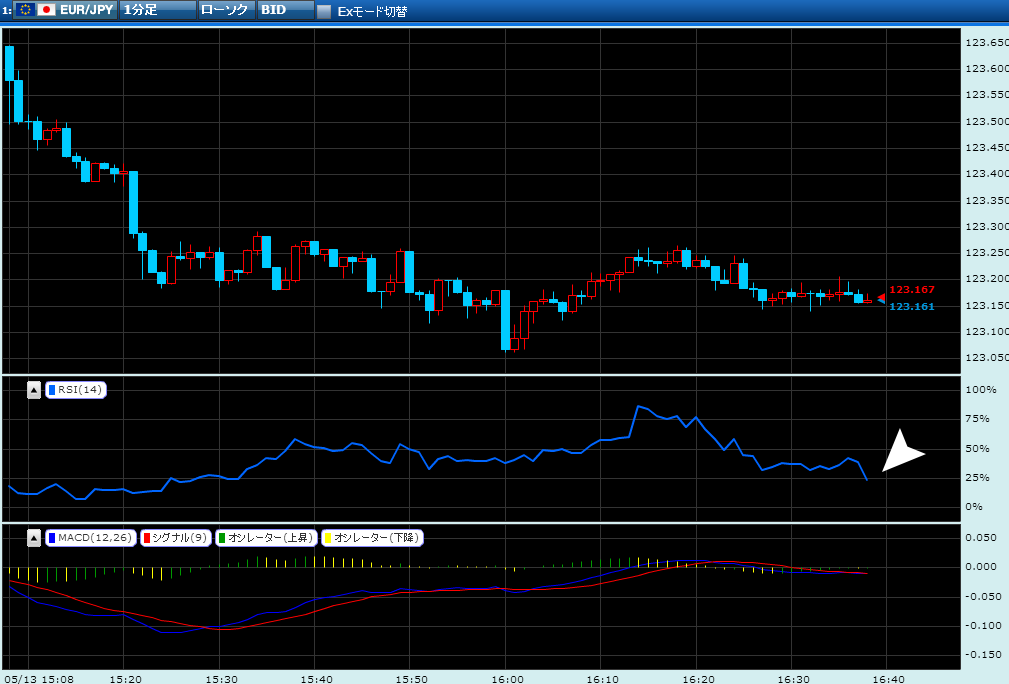Open the ローソク chart type dropdown
The width and height of the screenshot is (1009, 684).
[227, 10]
